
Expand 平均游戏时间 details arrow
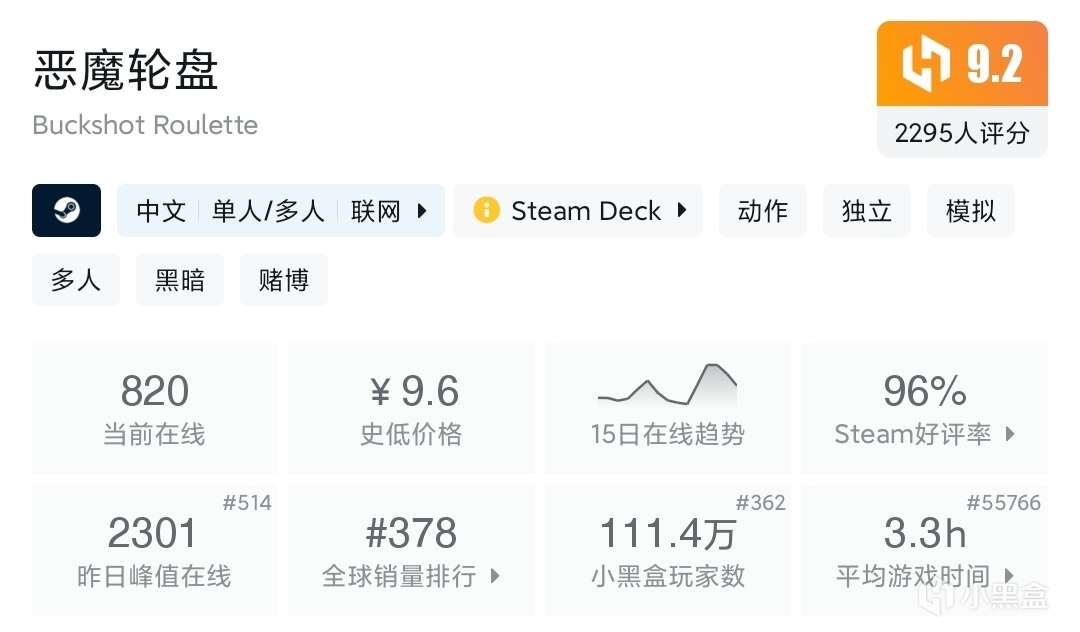pos(1009,576)
